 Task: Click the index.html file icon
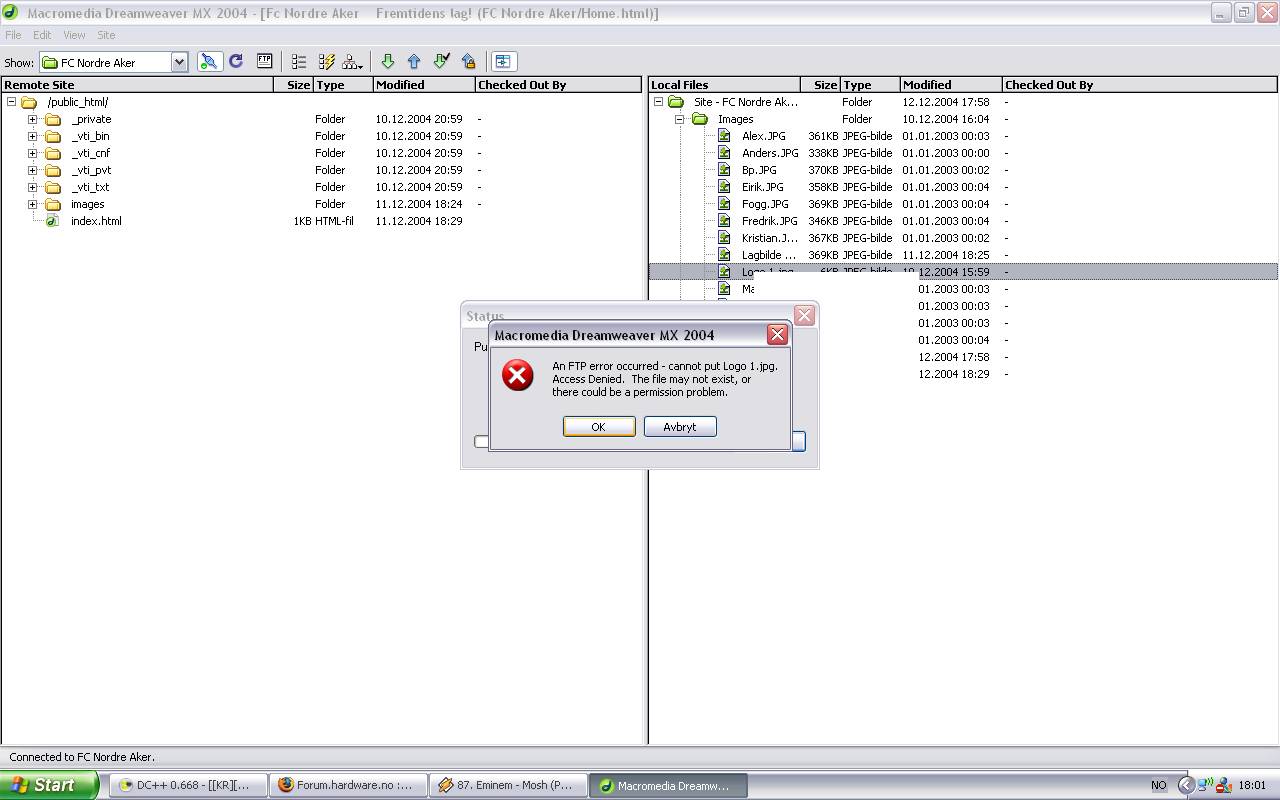pos(52,221)
